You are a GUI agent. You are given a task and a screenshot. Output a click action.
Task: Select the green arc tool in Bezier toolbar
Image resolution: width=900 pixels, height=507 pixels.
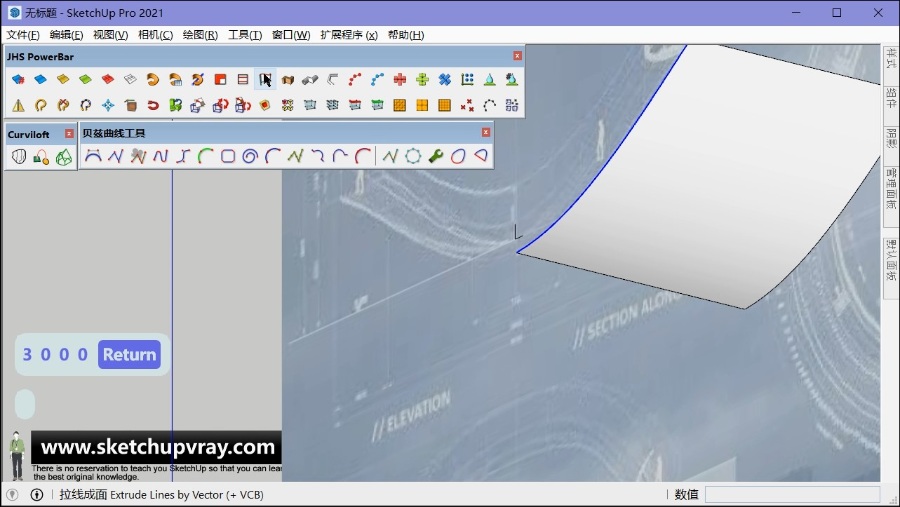coord(205,156)
